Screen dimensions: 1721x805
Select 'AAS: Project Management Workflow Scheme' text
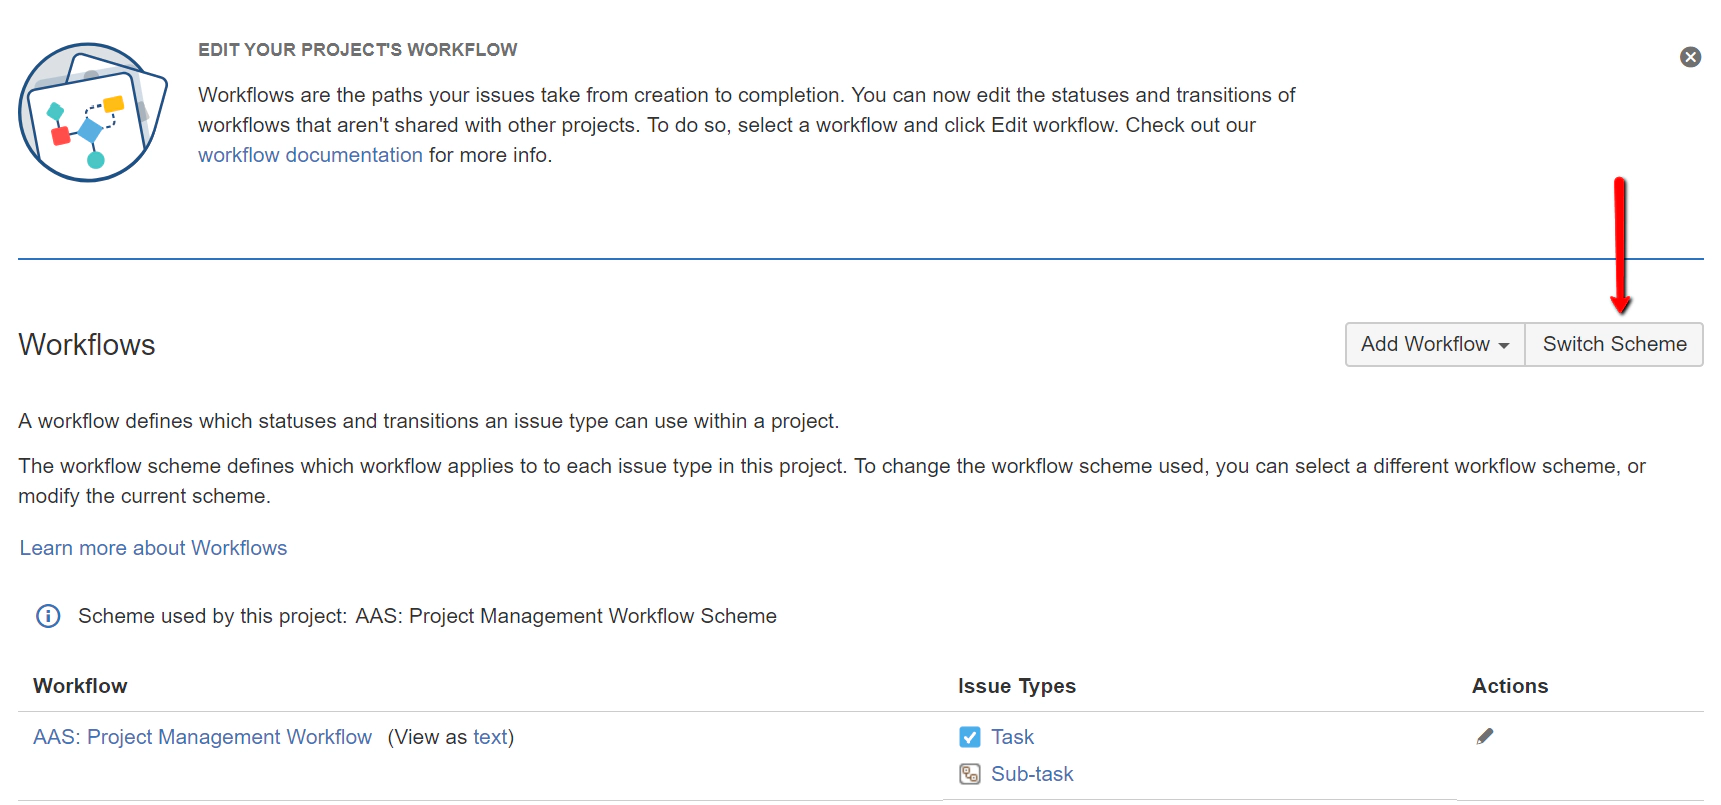(x=566, y=616)
